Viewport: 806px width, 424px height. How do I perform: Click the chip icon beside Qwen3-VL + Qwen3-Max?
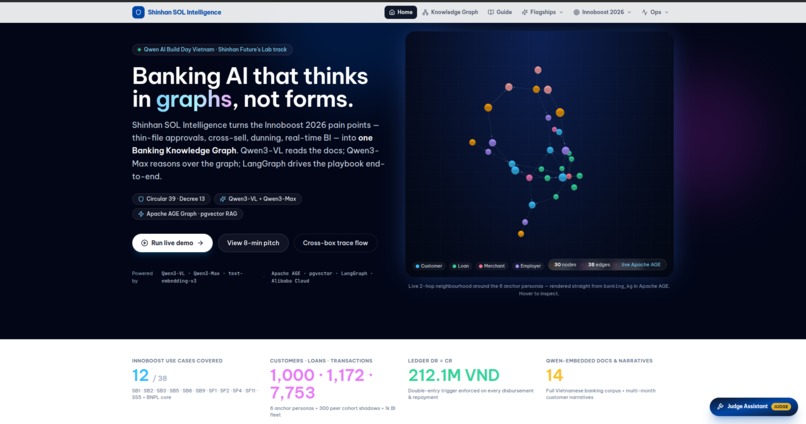pyautogui.click(x=223, y=199)
